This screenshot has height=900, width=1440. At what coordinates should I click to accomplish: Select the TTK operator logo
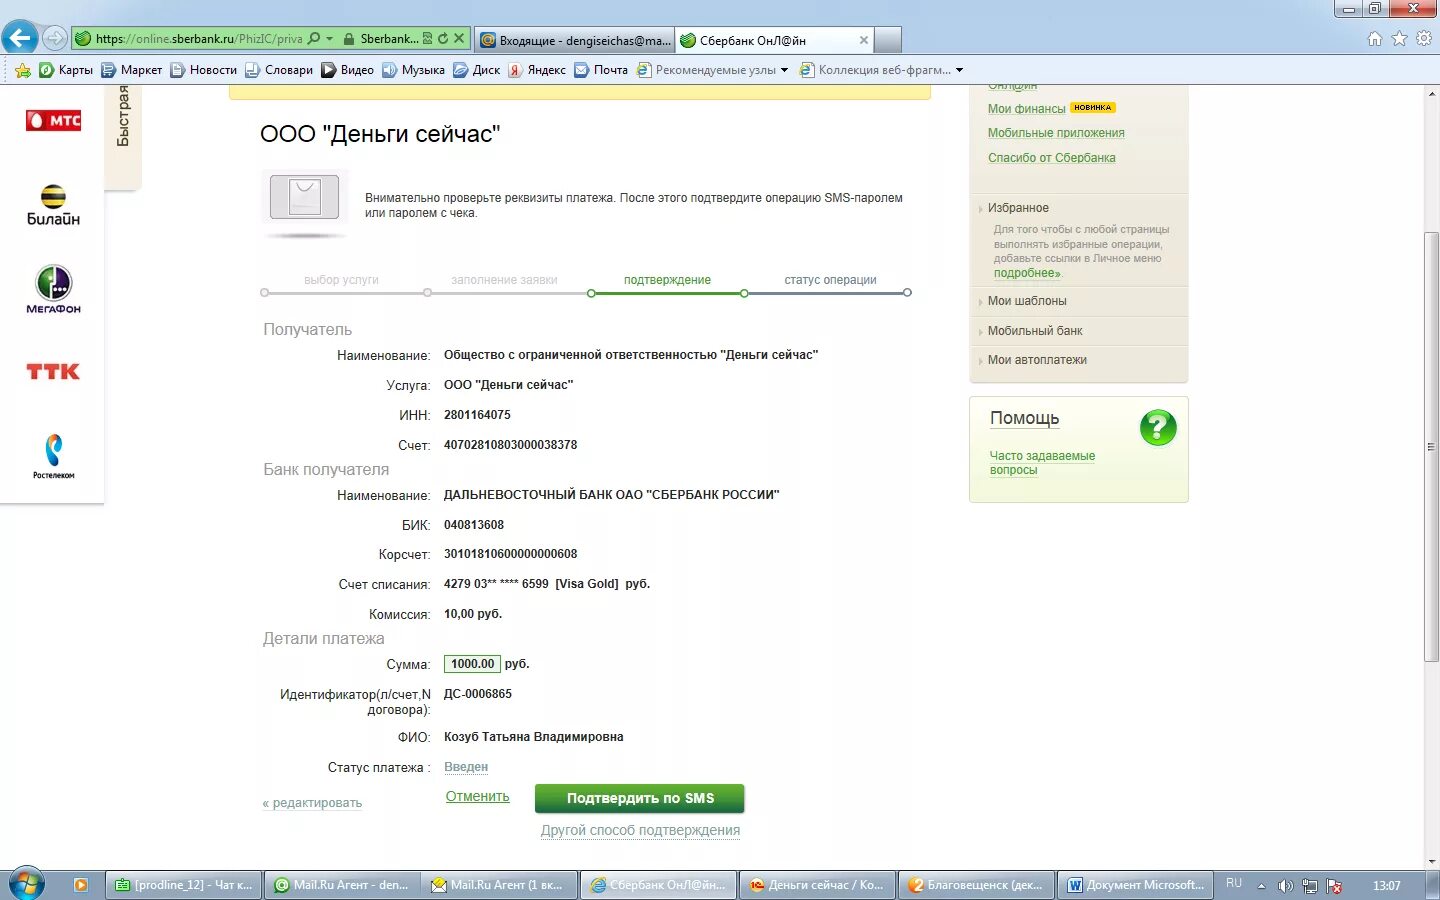(53, 372)
